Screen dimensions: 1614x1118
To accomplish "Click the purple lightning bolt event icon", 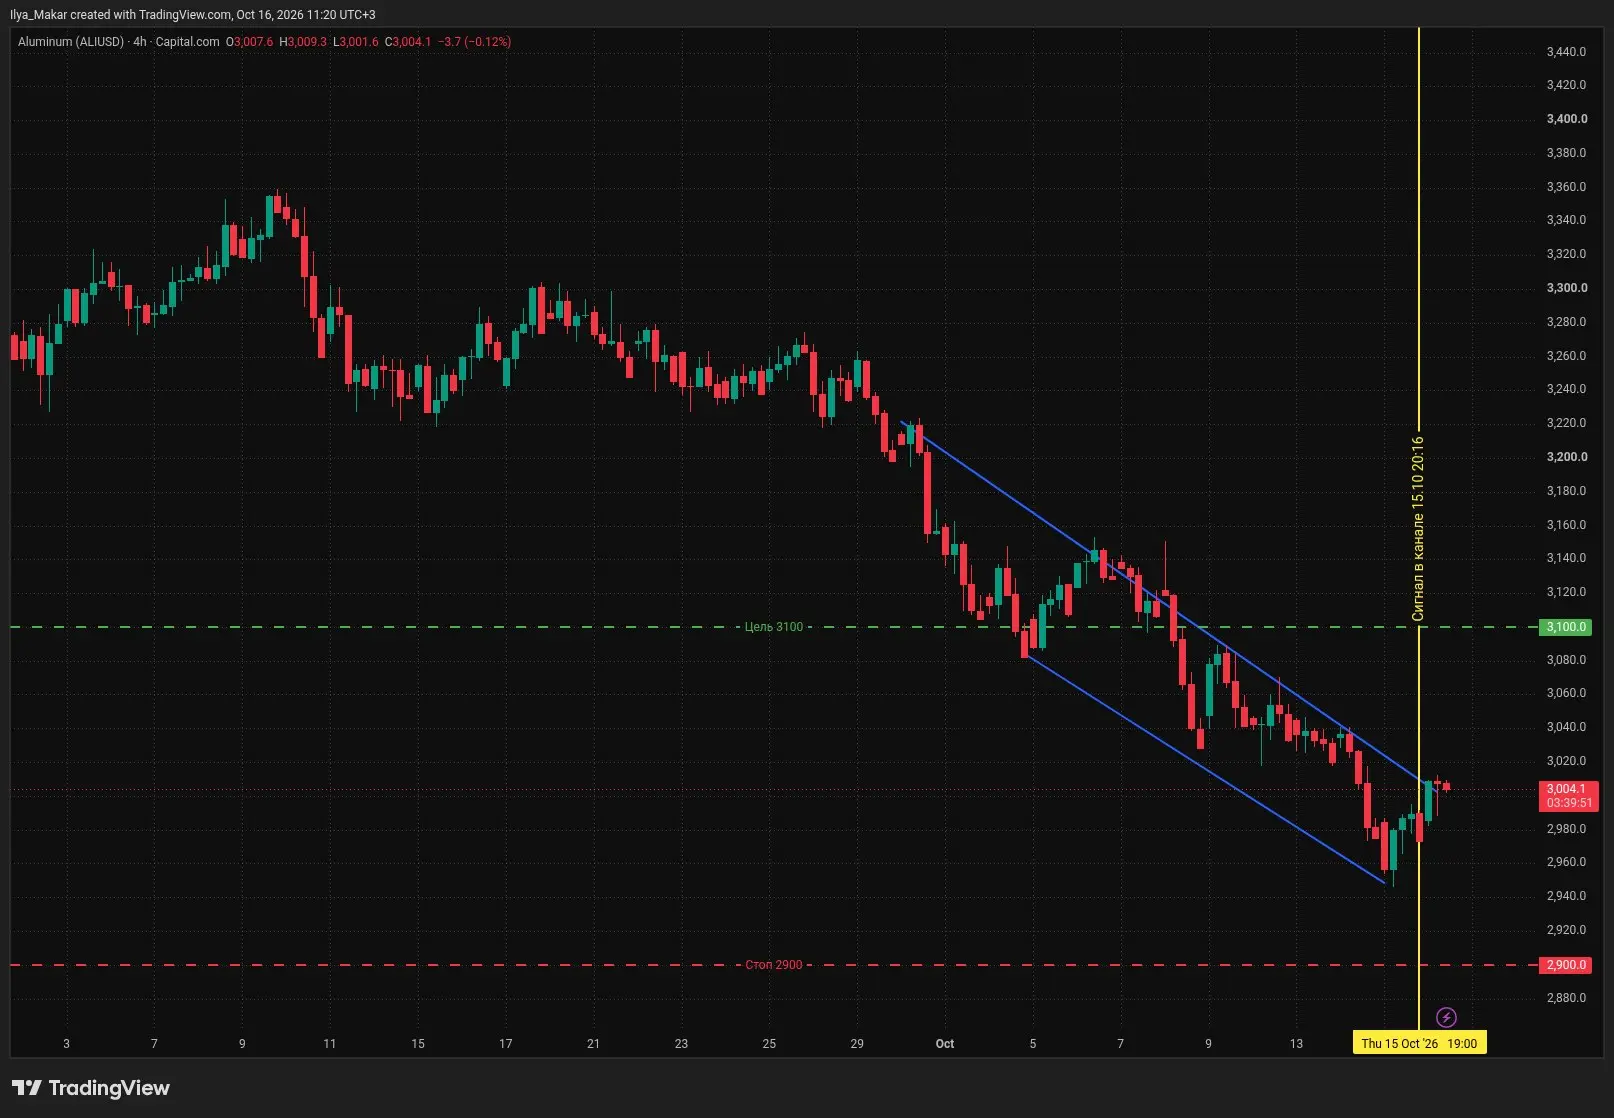I will point(1446,1018).
